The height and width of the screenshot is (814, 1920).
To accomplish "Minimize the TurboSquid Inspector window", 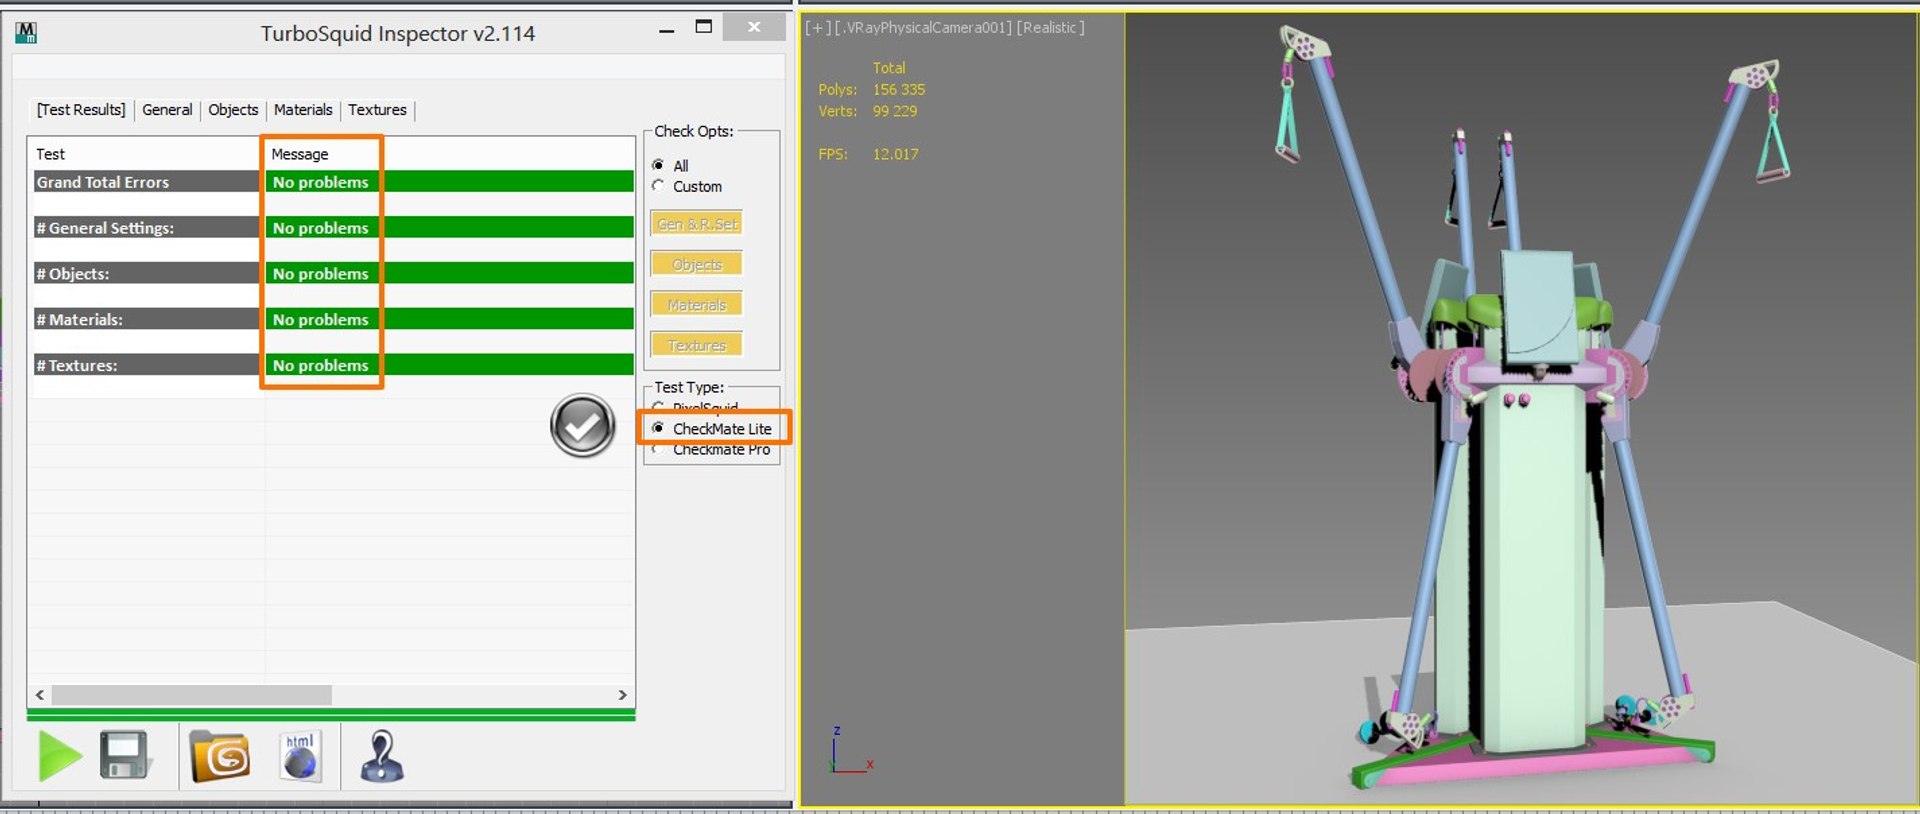I will coord(667,29).
